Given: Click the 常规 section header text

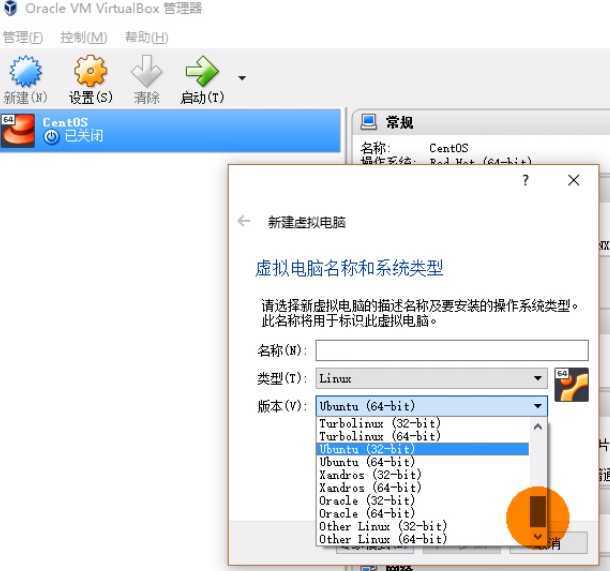Looking at the screenshot, I should coord(400,122).
